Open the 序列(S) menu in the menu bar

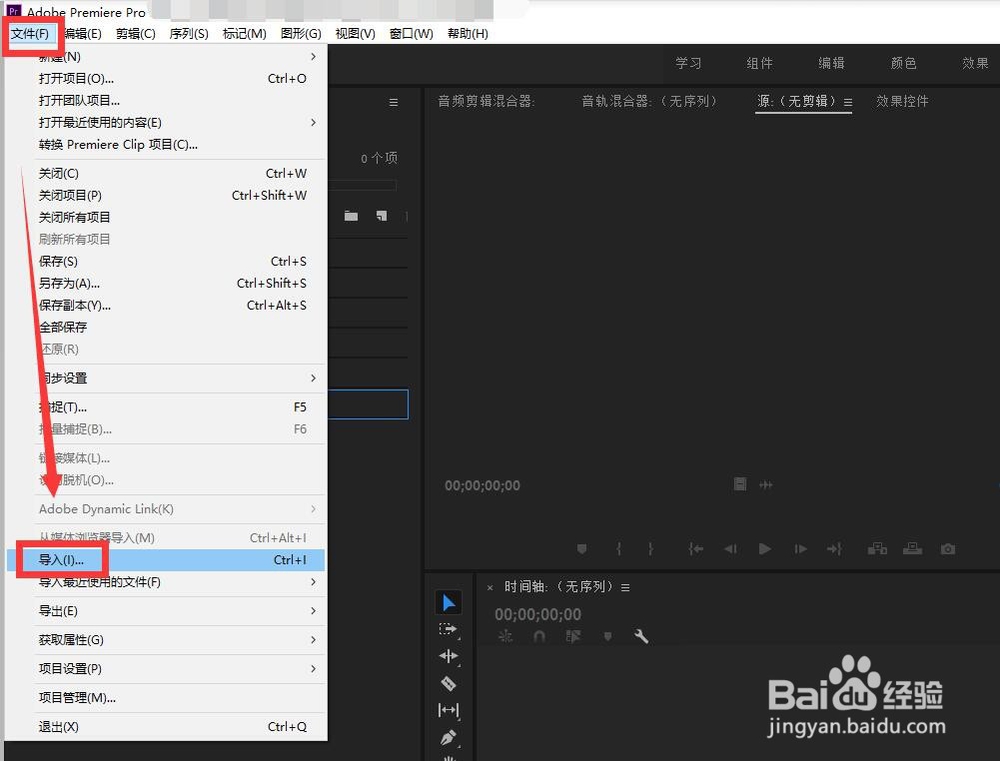[x=189, y=33]
